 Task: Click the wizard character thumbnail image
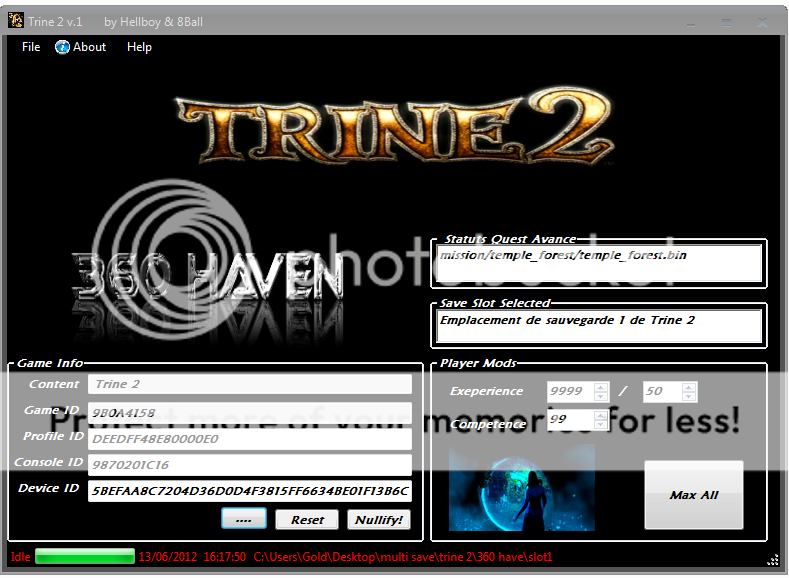tap(521, 488)
